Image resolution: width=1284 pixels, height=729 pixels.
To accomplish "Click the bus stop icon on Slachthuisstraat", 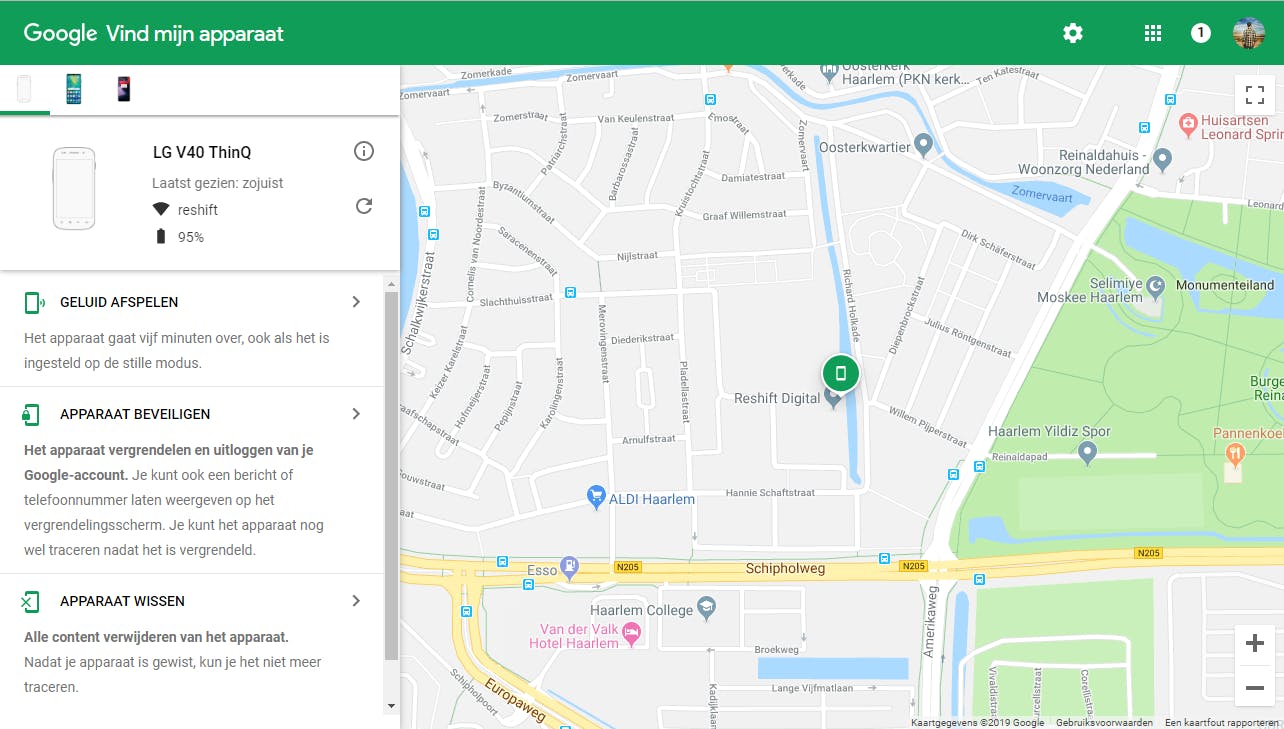I will coord(570,293).
